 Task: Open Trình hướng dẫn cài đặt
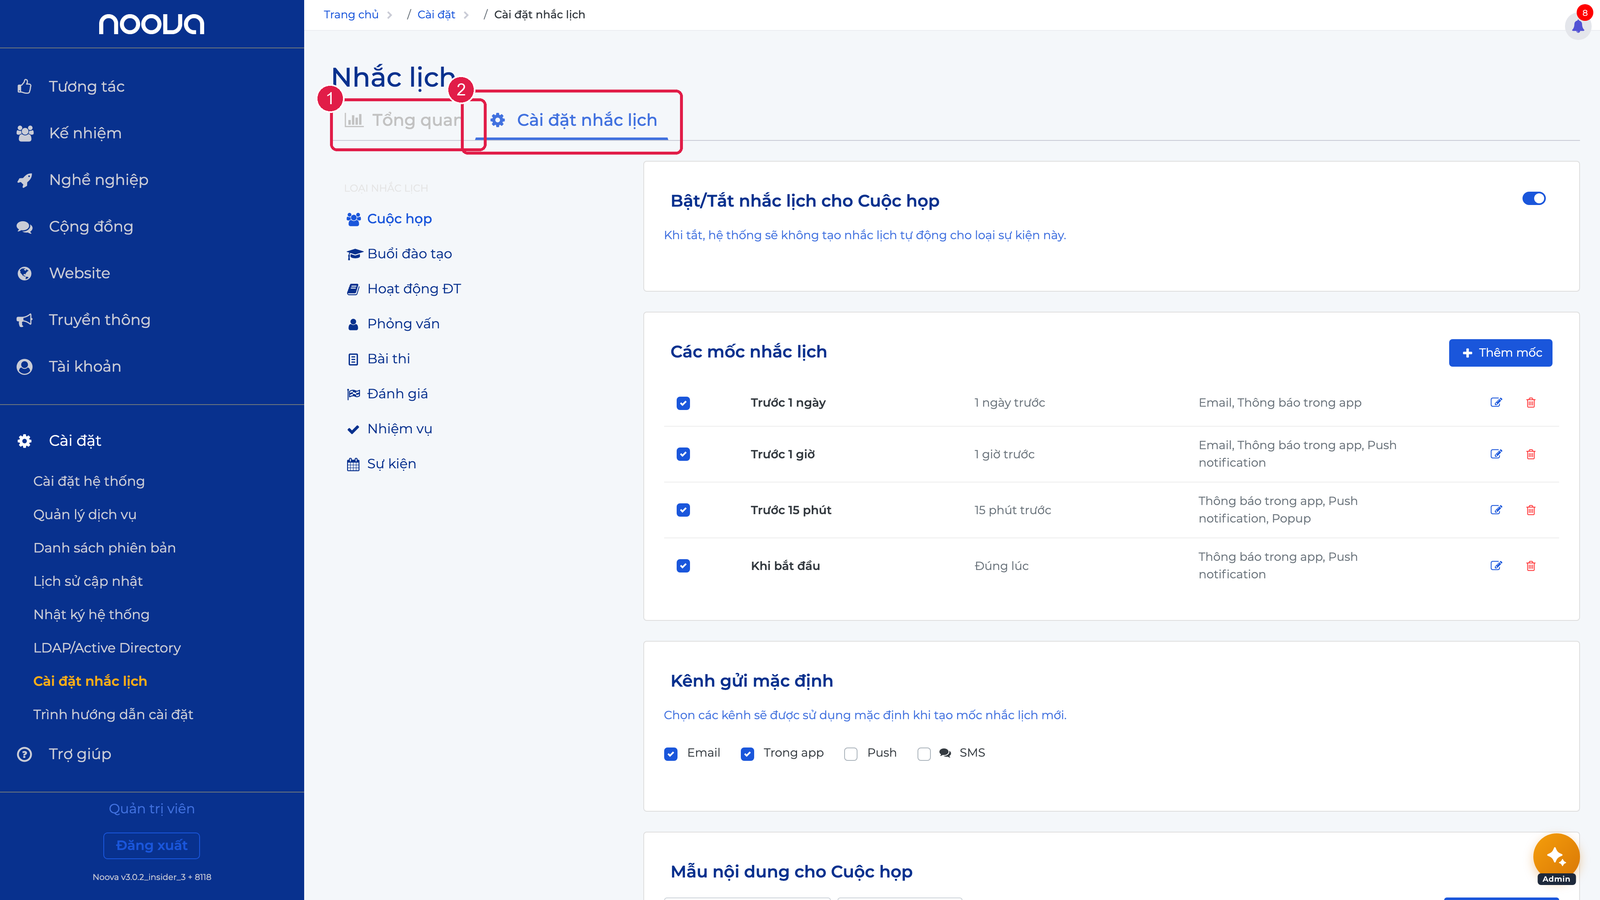(113, 714)
